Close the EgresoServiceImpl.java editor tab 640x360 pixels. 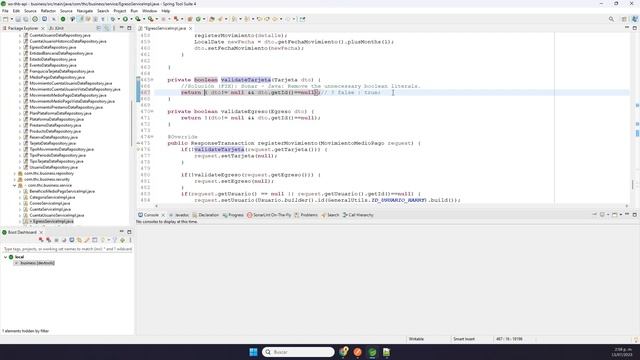(x=191, y=28)
